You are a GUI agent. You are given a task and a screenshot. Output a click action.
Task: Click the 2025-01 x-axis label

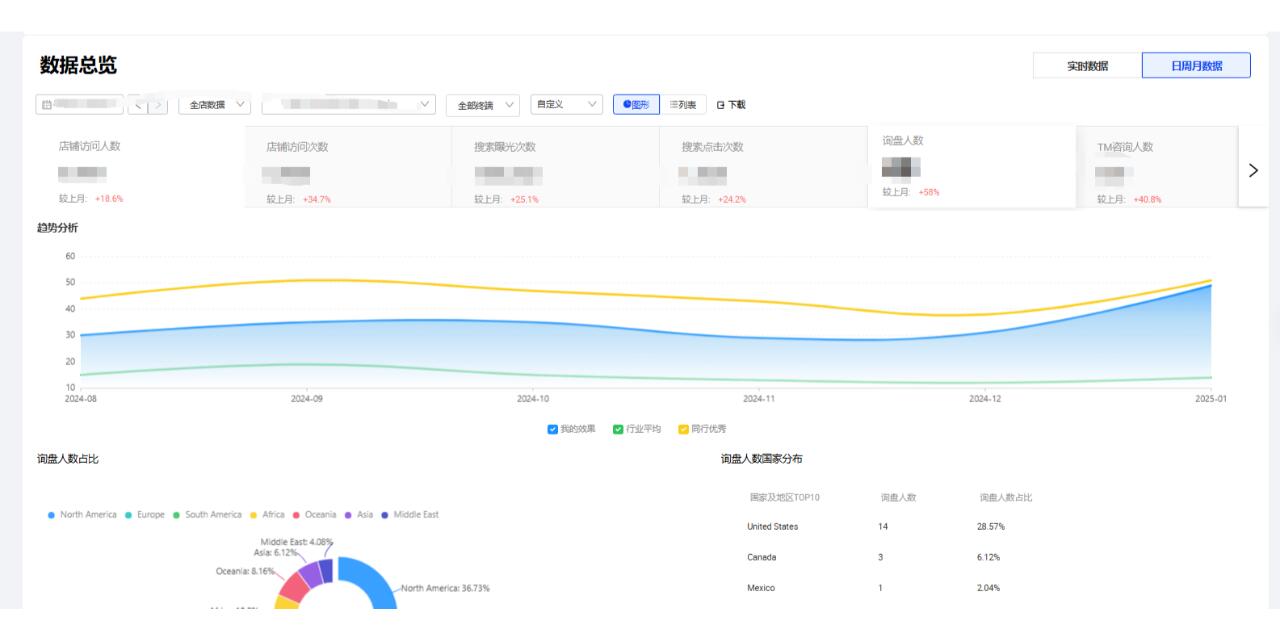pyautogui.click(x=1211, y=398)
